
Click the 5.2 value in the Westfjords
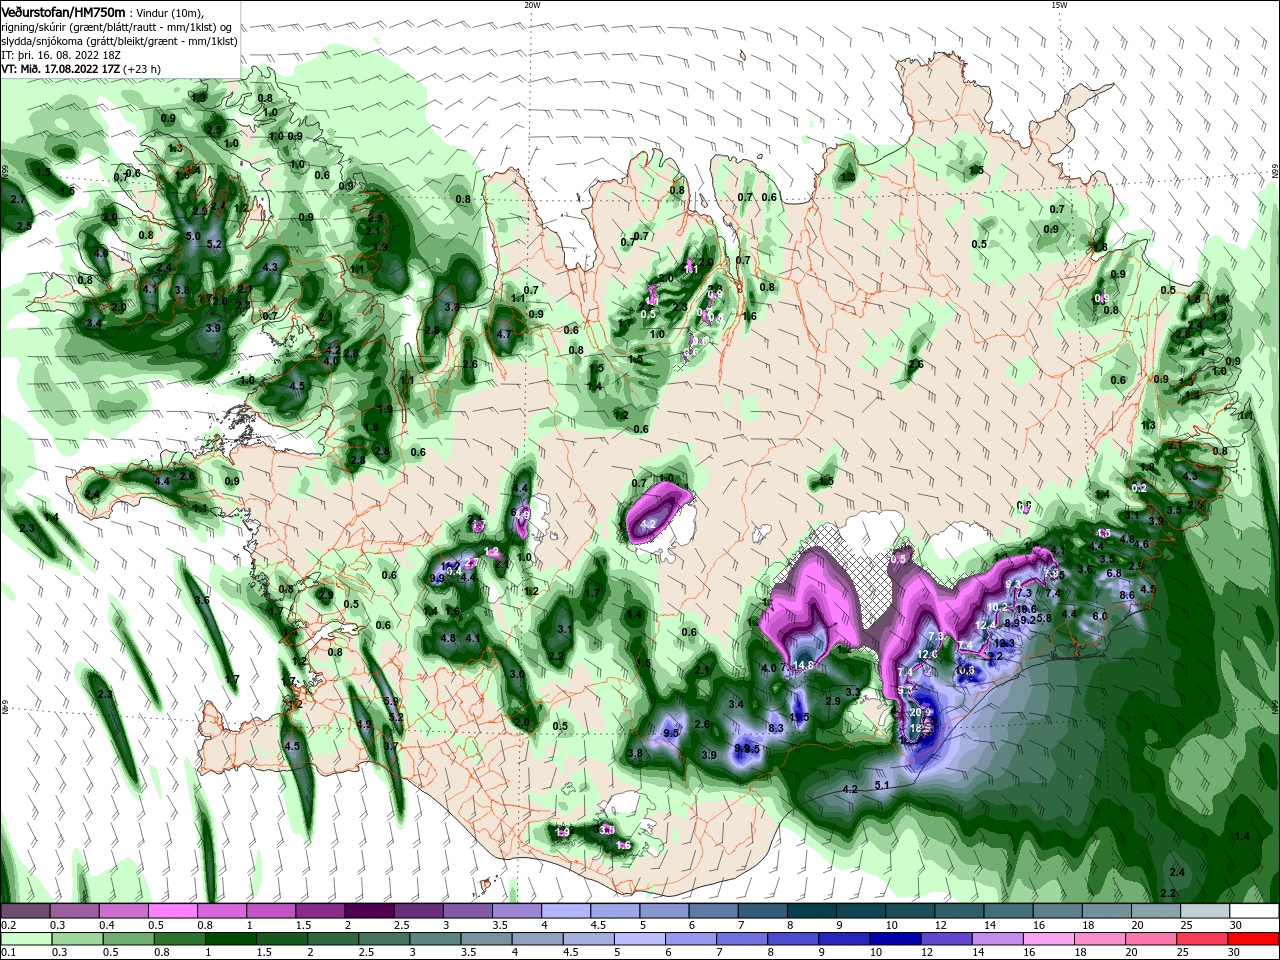coord(213,244)
